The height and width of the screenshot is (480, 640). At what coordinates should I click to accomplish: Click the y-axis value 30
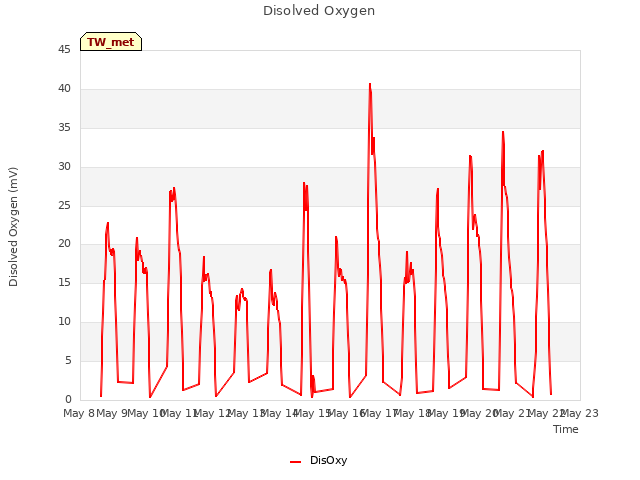tap(64, 166)
